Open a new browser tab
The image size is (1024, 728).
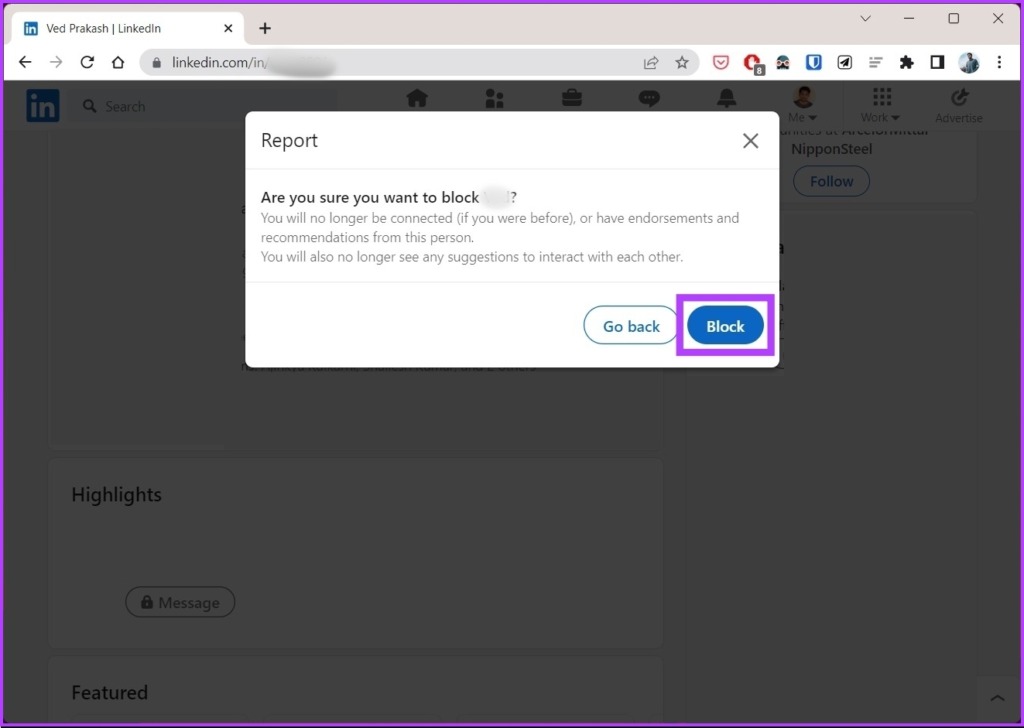[264, 28]
